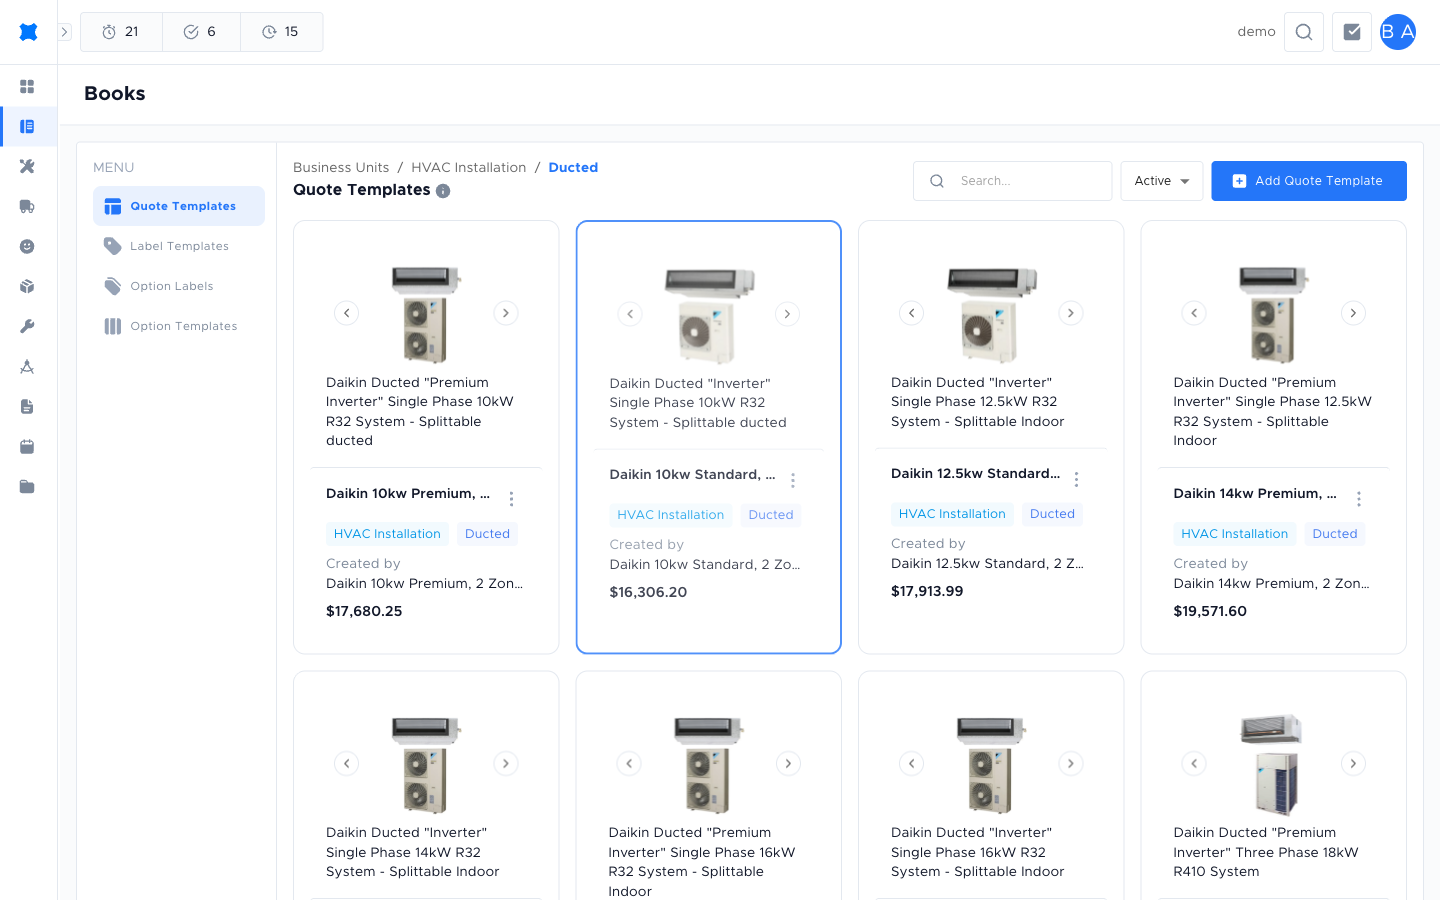Go to Business Units breadcrumb
Screen dimensions: 1440x900
[x=341, y=168]
